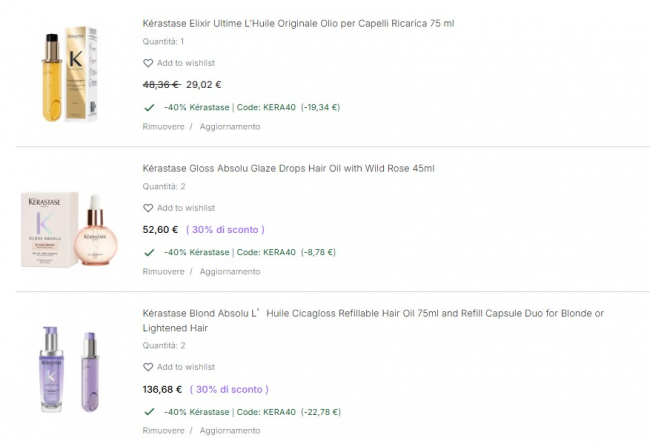Open the Kérastase Elixir Ultime product title link

pos(299,22)
